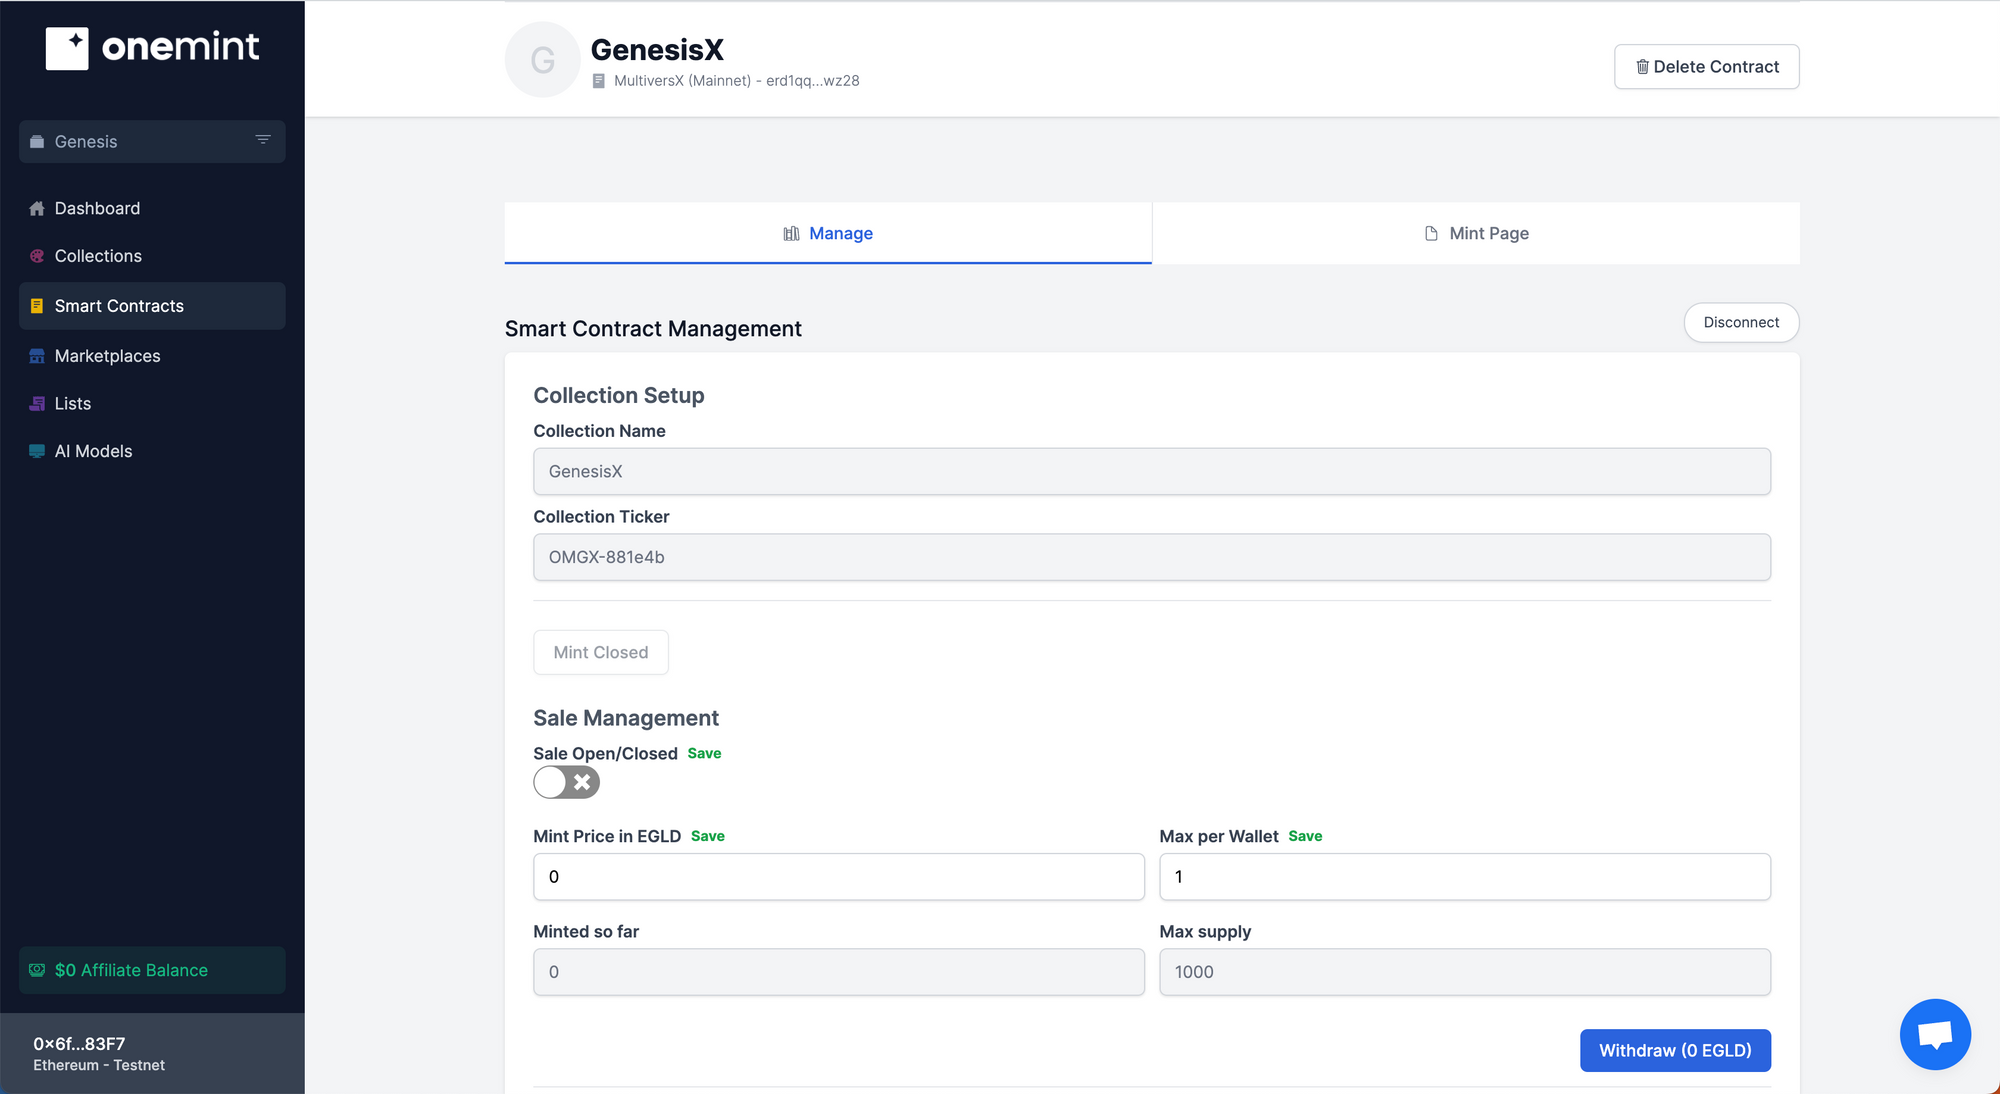Open AI Models section
The width and height of the screenshot is (2000, 1094).
pyautogui.click(x=152, y=451)
